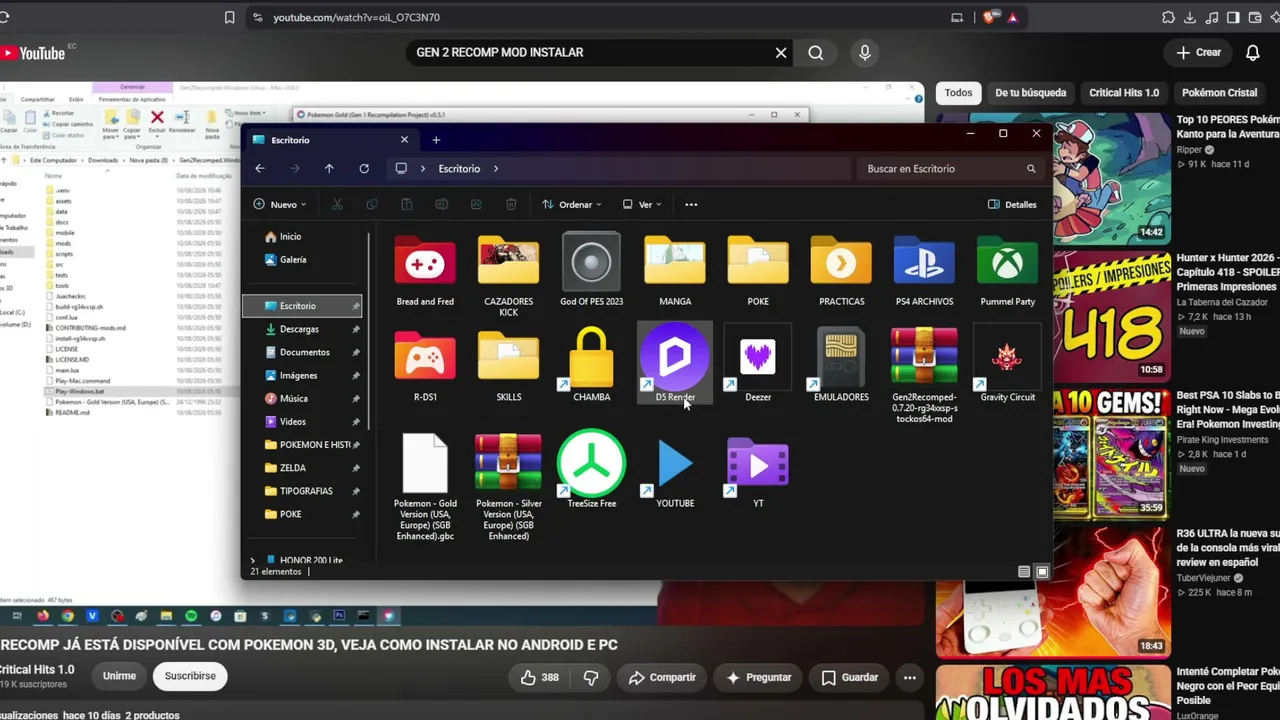Unpin Descargas using its pin icon
Screen dimensions: 1280x720
coord(356,329)
